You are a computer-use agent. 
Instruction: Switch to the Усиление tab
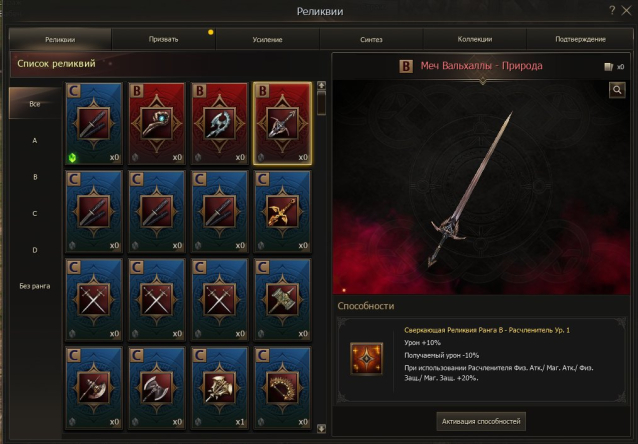coord(267,39)
